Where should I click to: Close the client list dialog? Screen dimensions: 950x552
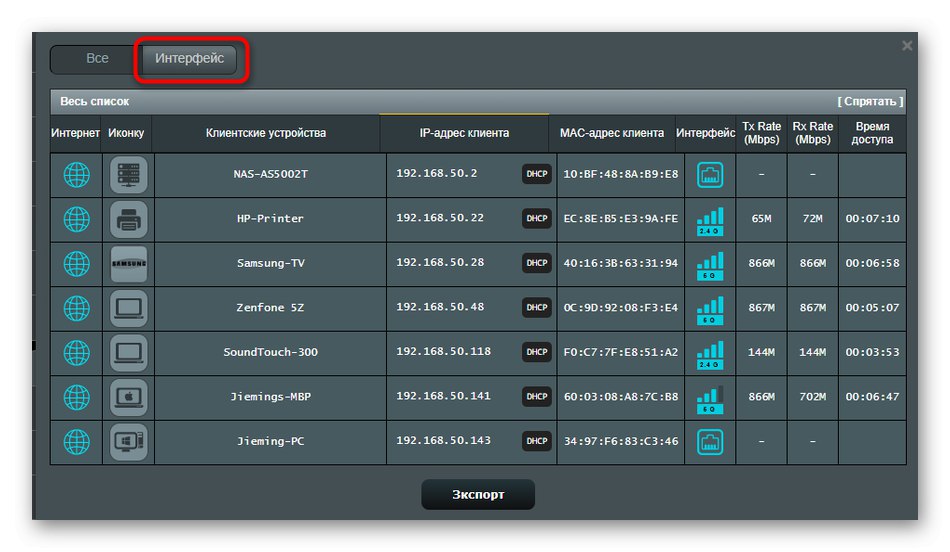coord(907,45)
